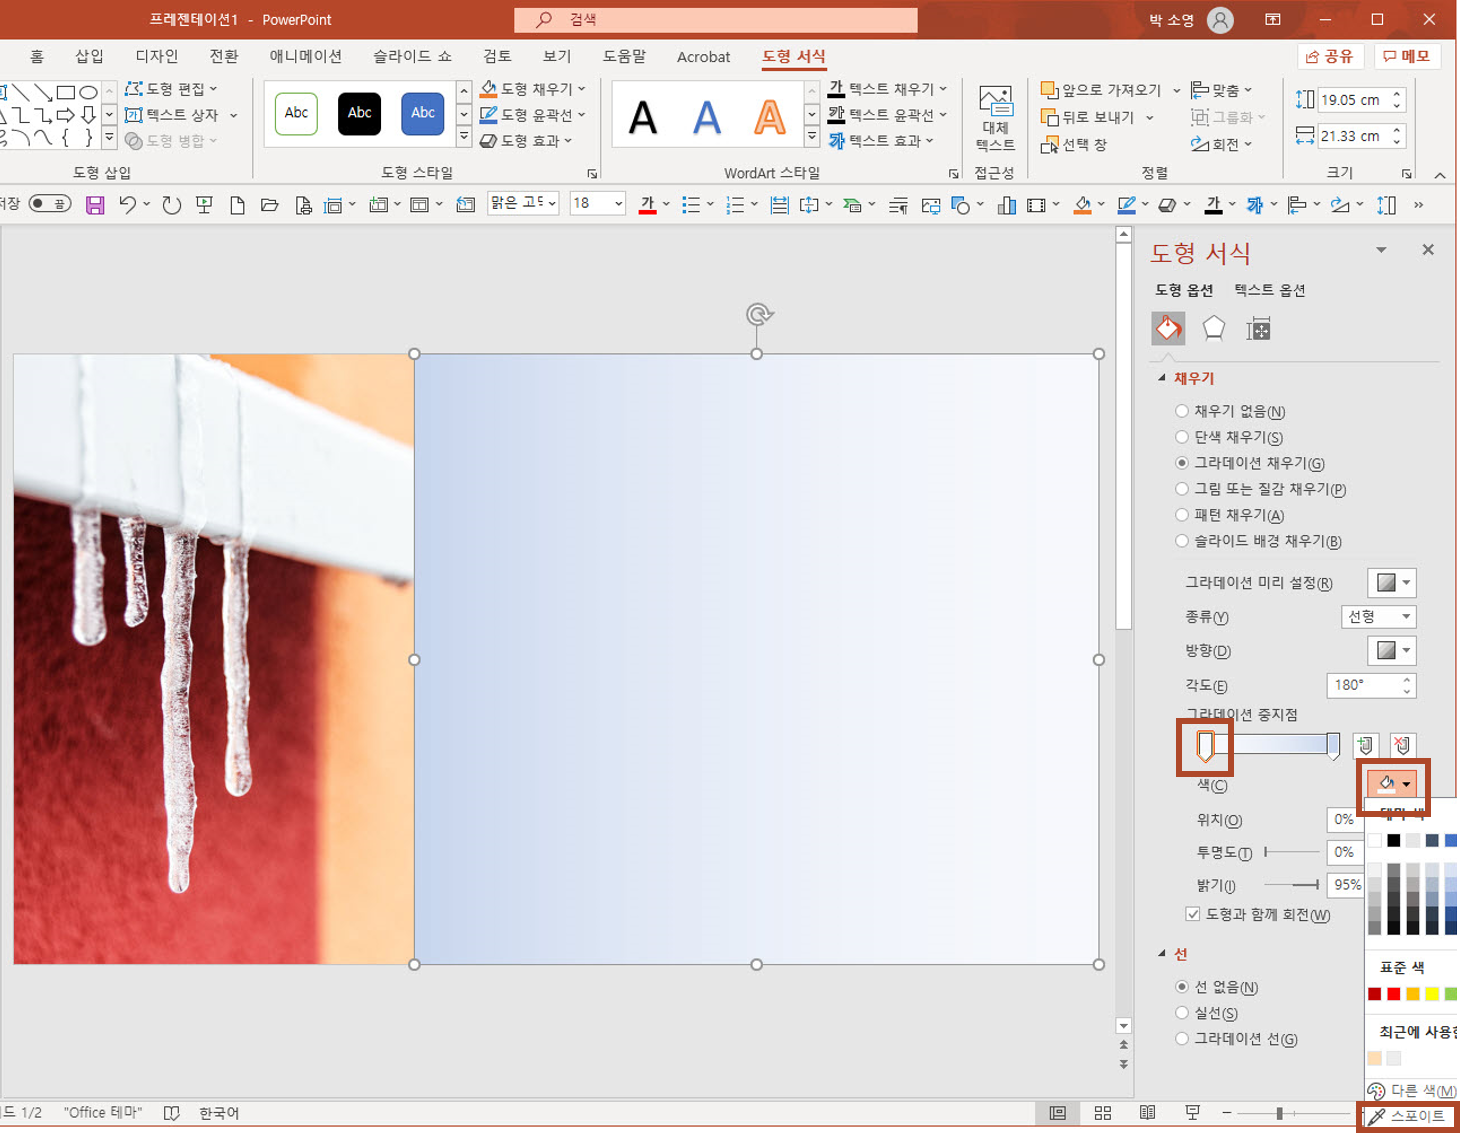The image size is (1460, 1133).
Task: Pick the red standard color swatch
Action: click(x=1393, y=994)
